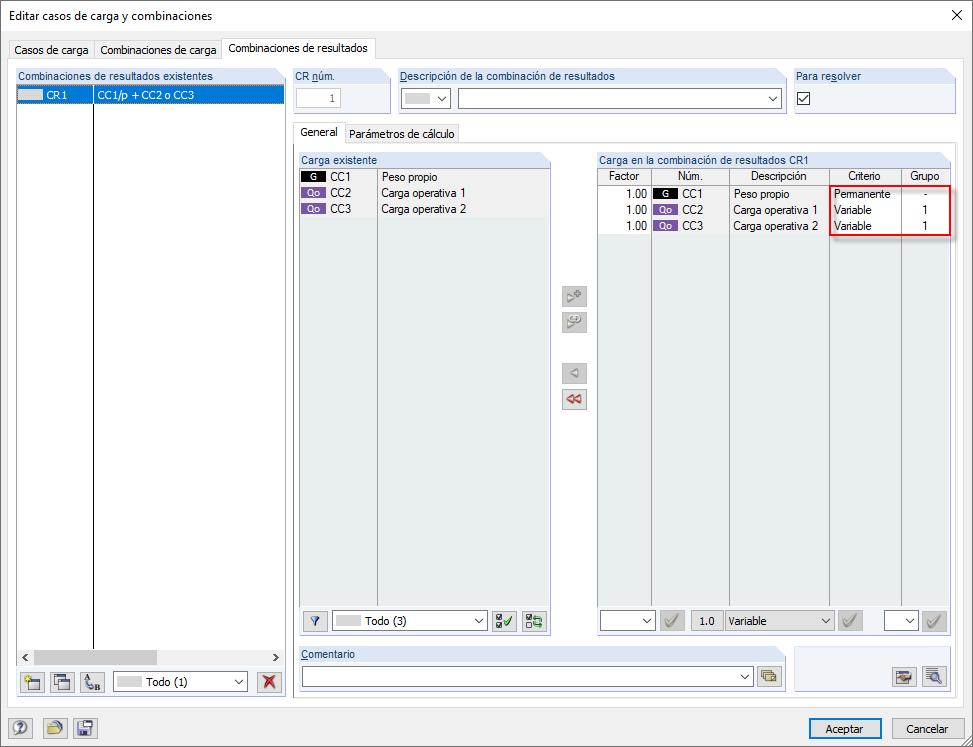Enable the apply checkmark next to Variable criterion
This screenshot has height=747, width=973.
pos(850,621)
